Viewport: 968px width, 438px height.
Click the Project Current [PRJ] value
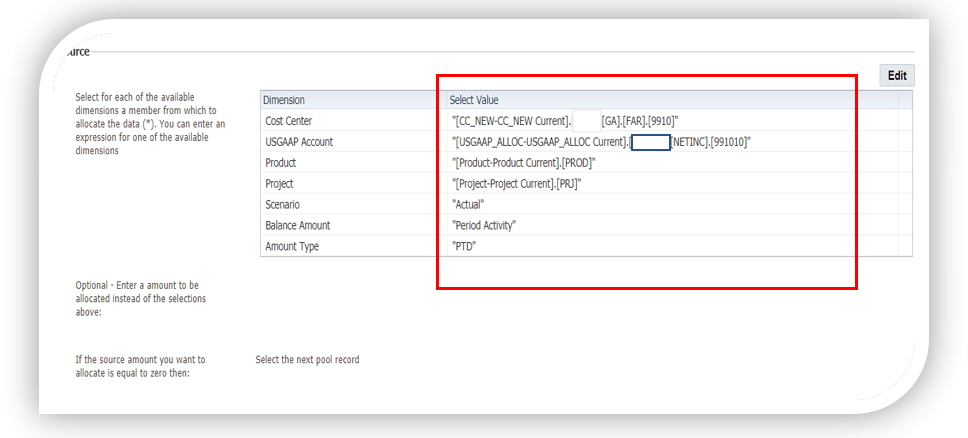[517, 184]
